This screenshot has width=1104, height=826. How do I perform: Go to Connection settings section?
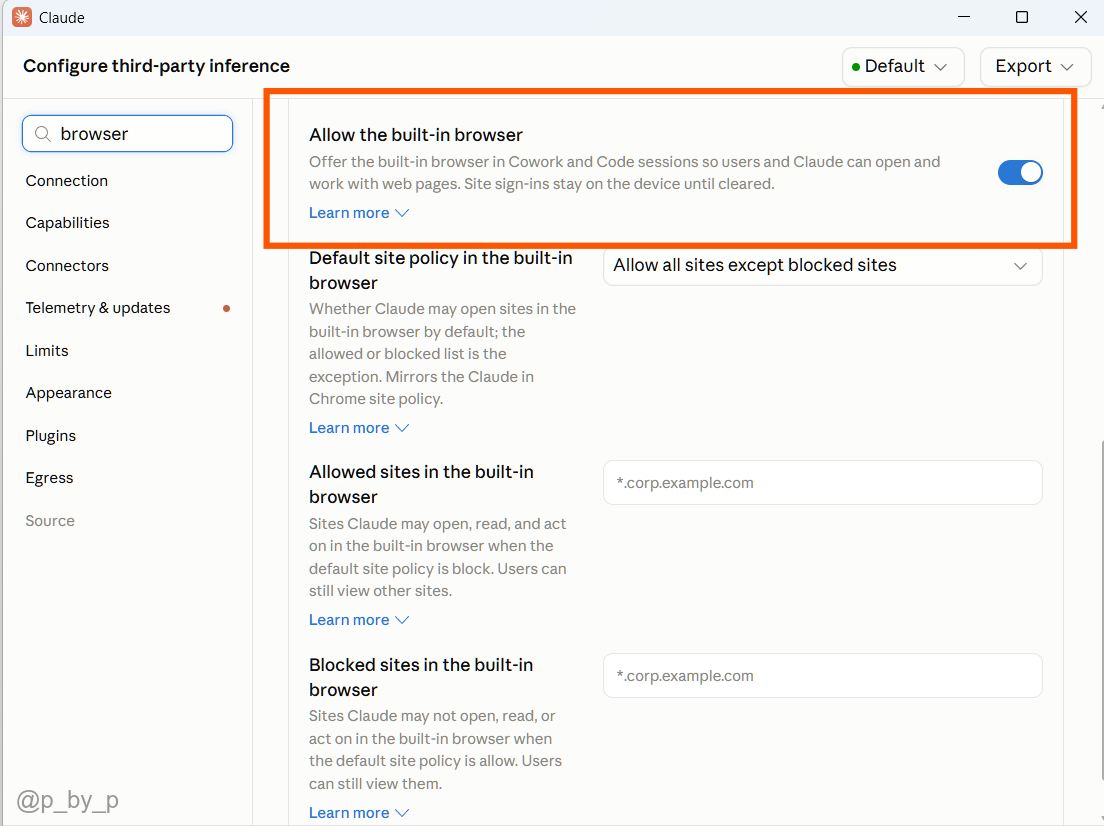pyautogui.click(x=67, y=181)
